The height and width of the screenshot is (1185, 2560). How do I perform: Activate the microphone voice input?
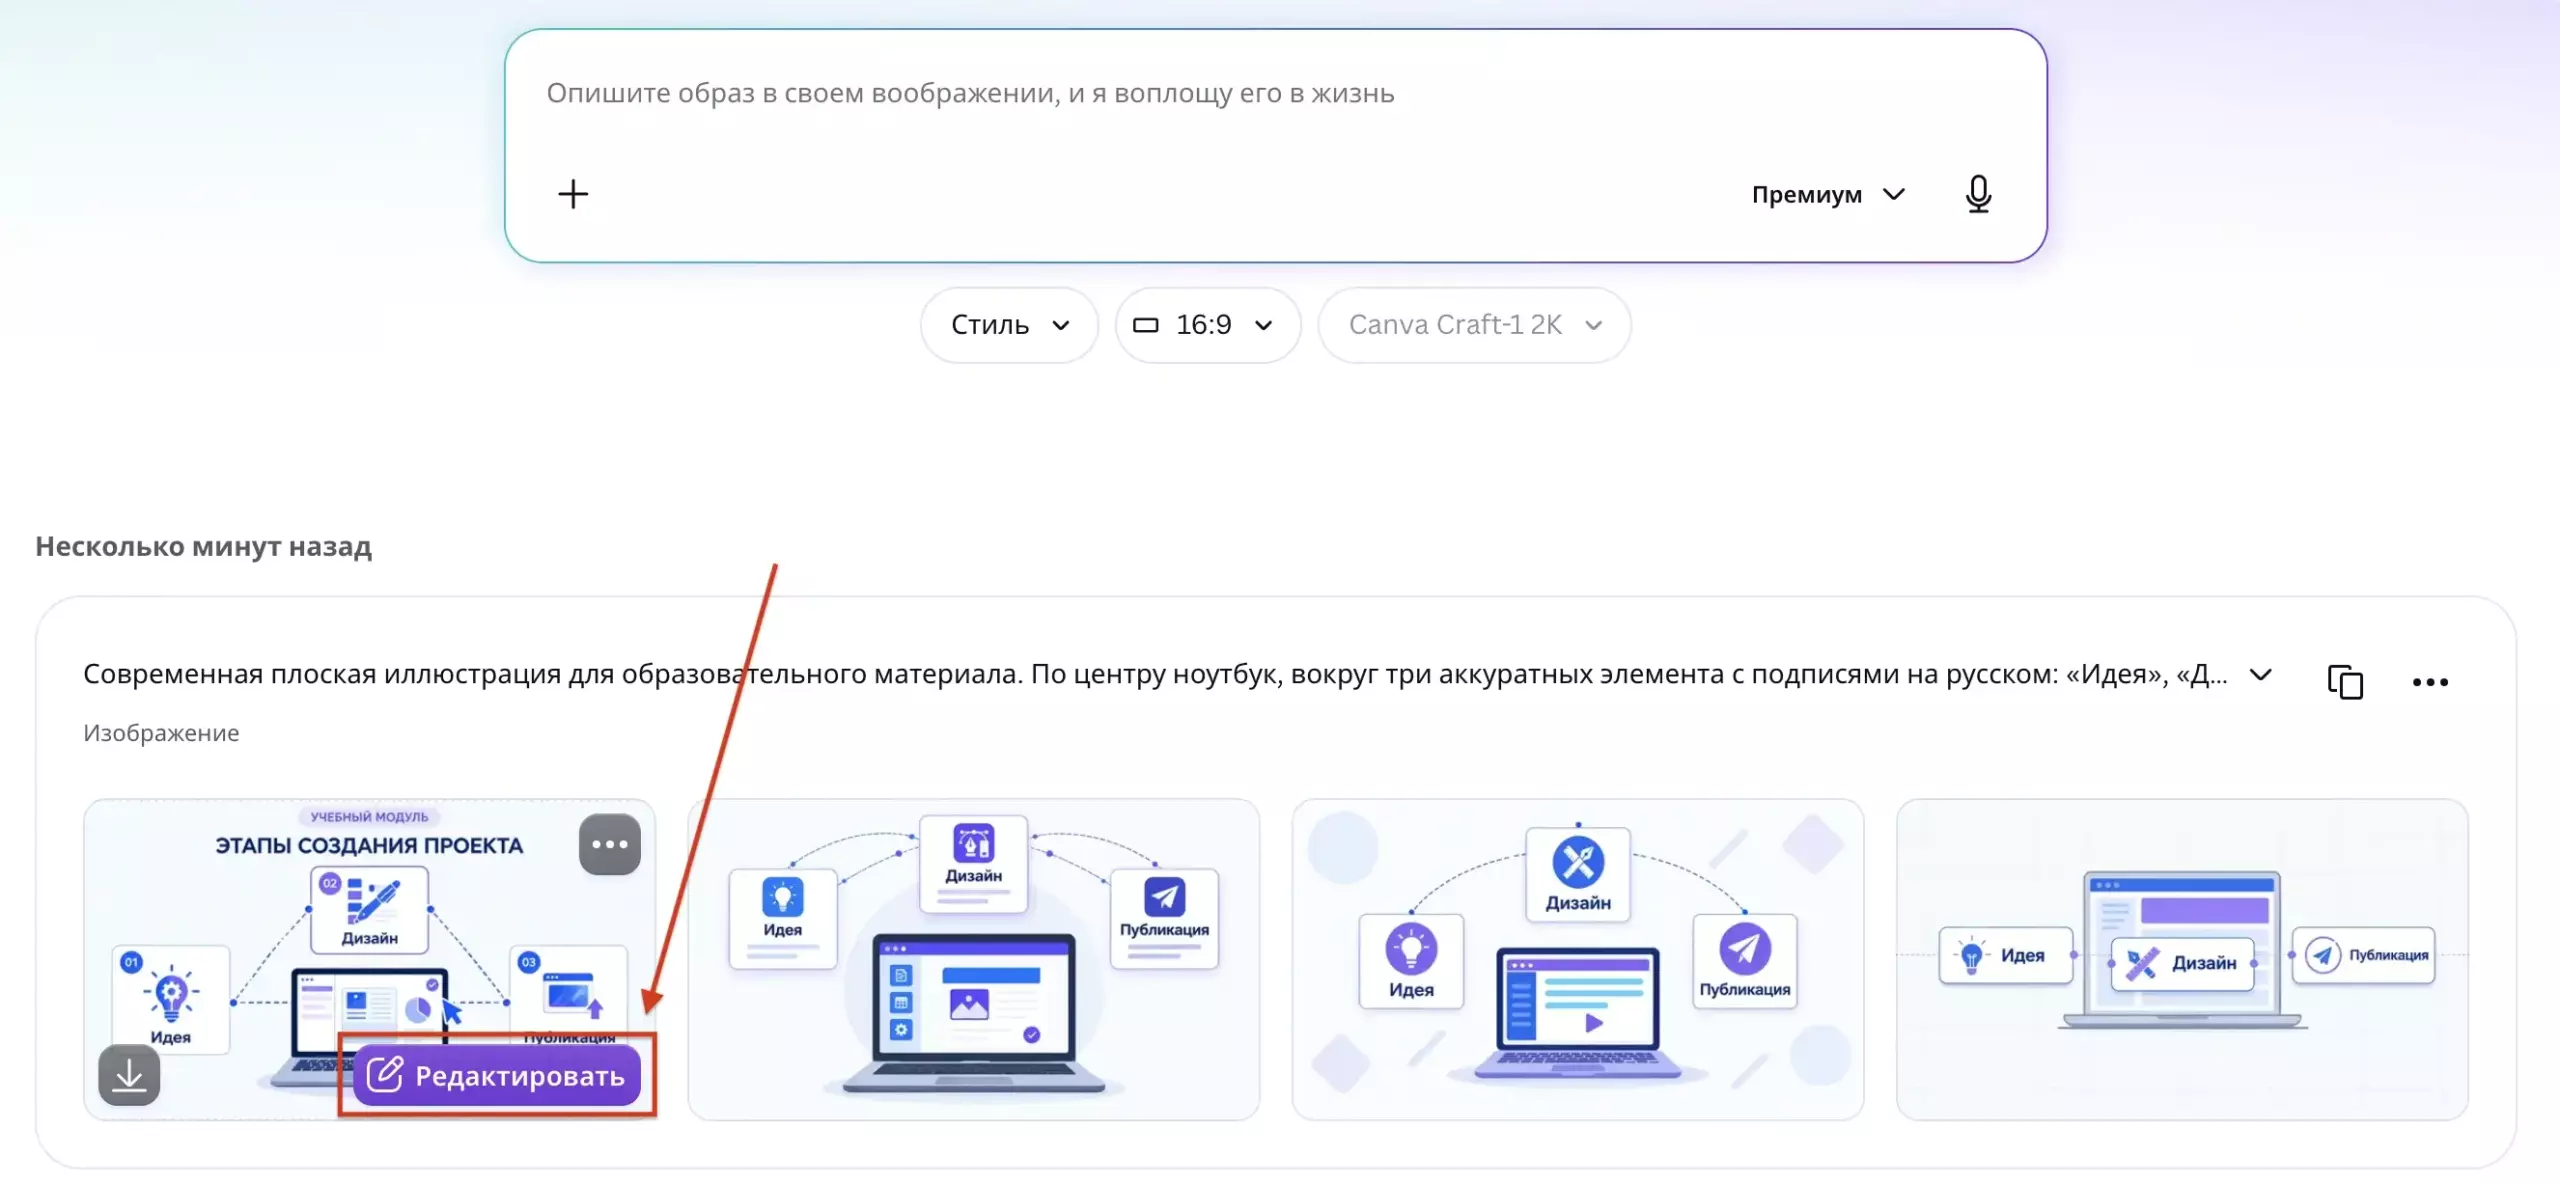pos(1978,194)
